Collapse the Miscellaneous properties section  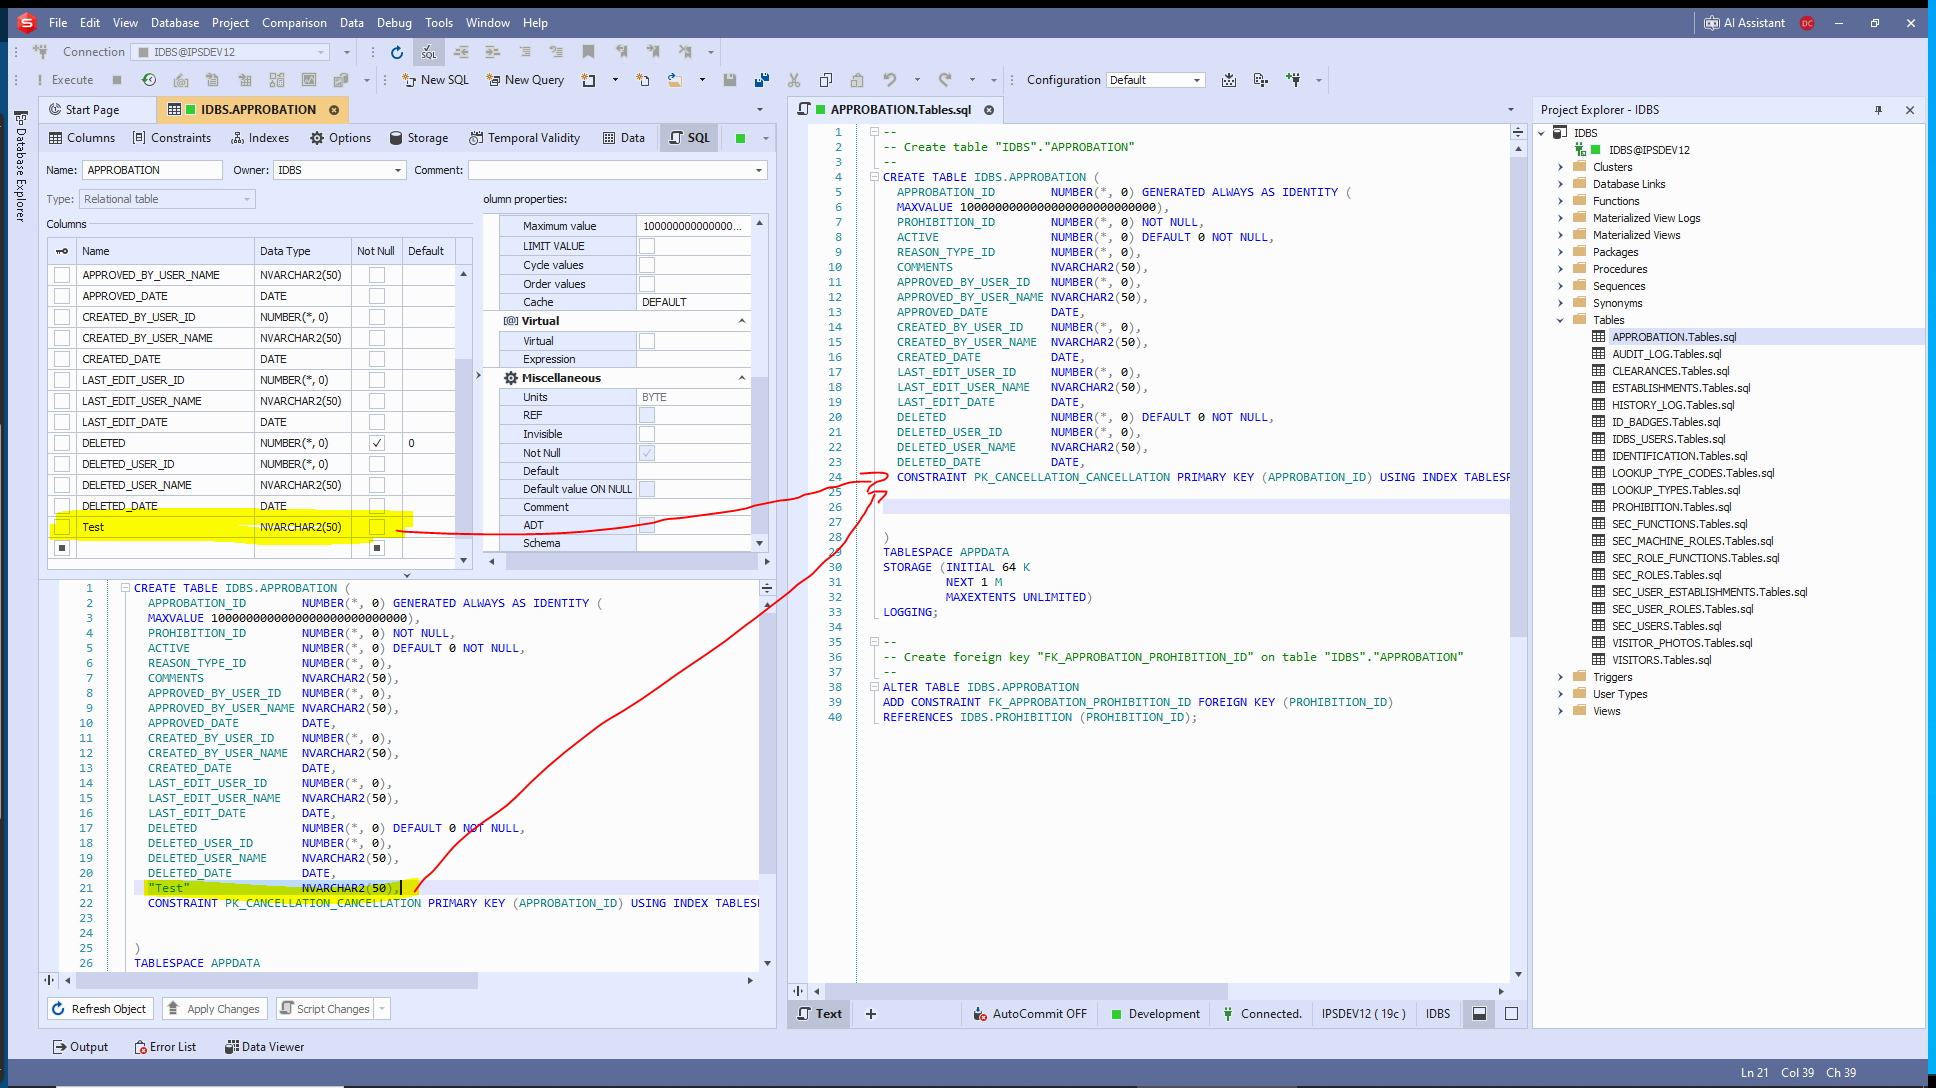742,378
